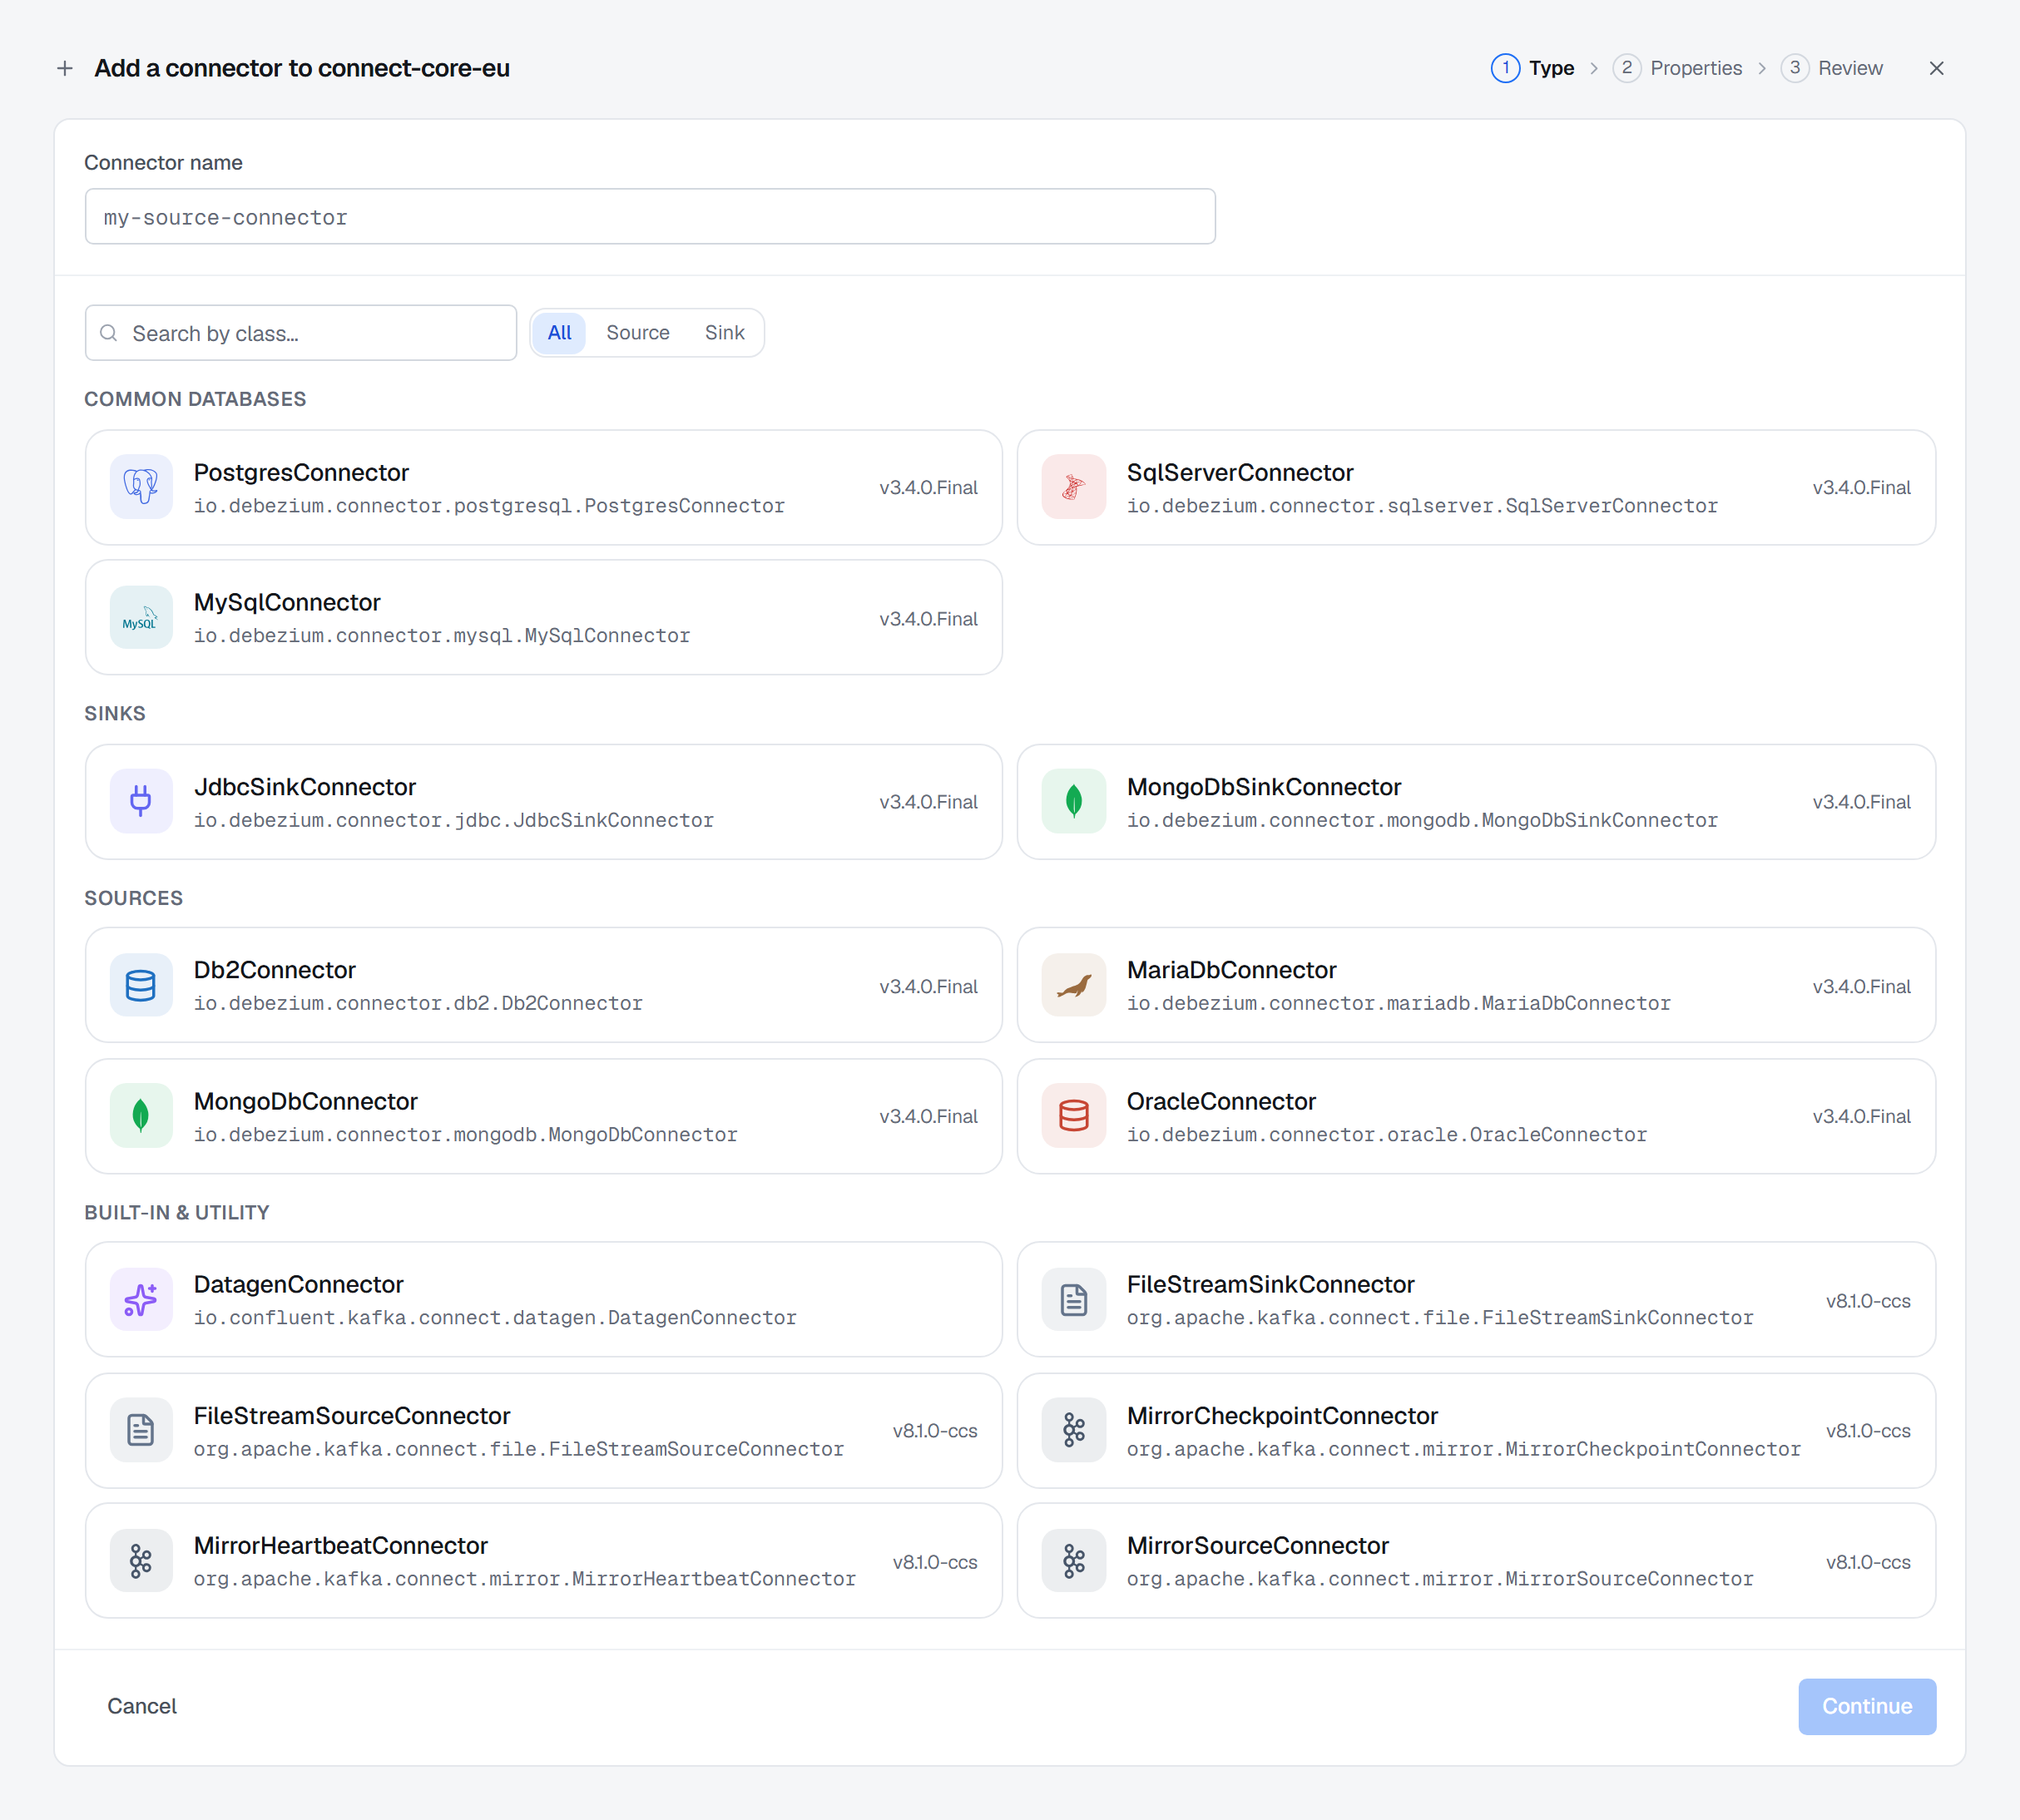The height and width of the screenshot is (1820, 2020).
Task: Click the SQL Server connector icon
Action: point(1073,487)
